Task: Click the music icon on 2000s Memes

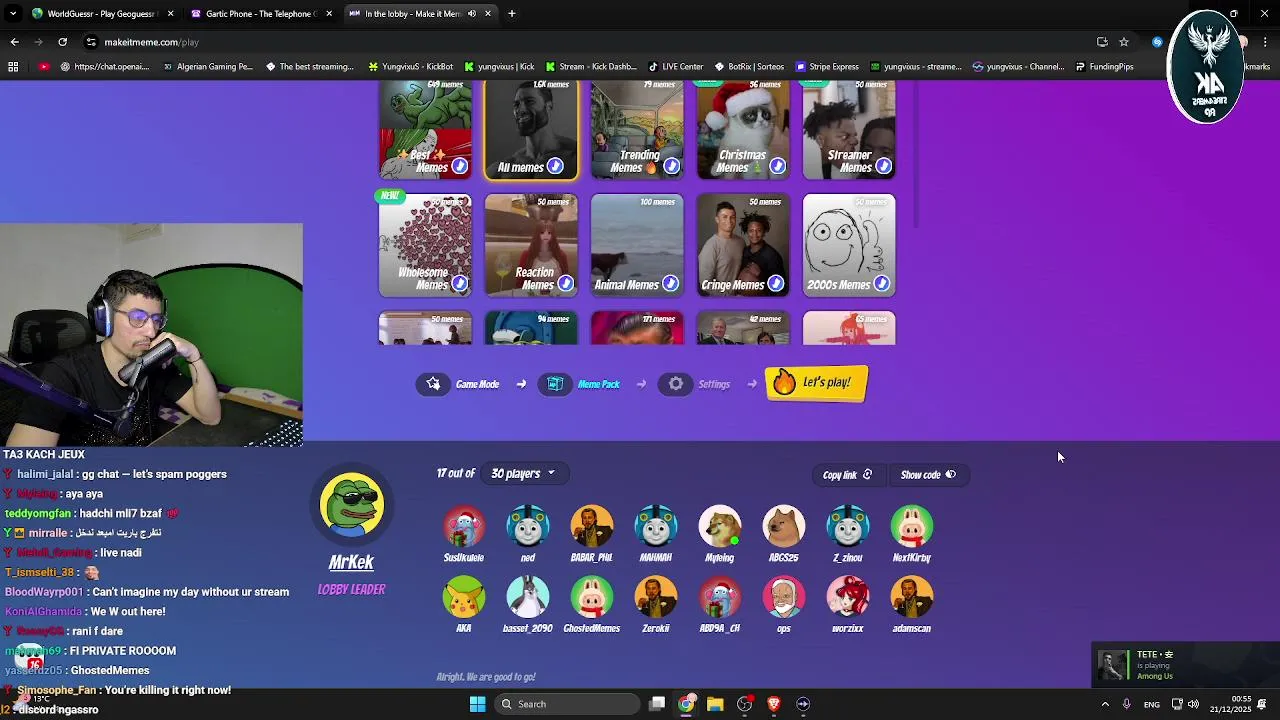Action: (x=883, y=284)
